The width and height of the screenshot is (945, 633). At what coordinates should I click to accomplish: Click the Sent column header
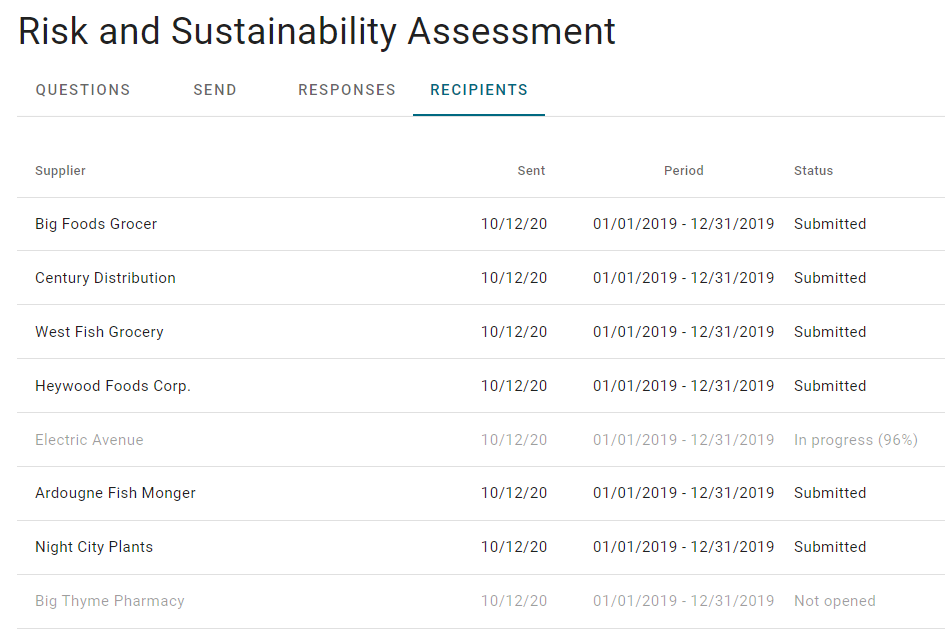coord(531,171)
